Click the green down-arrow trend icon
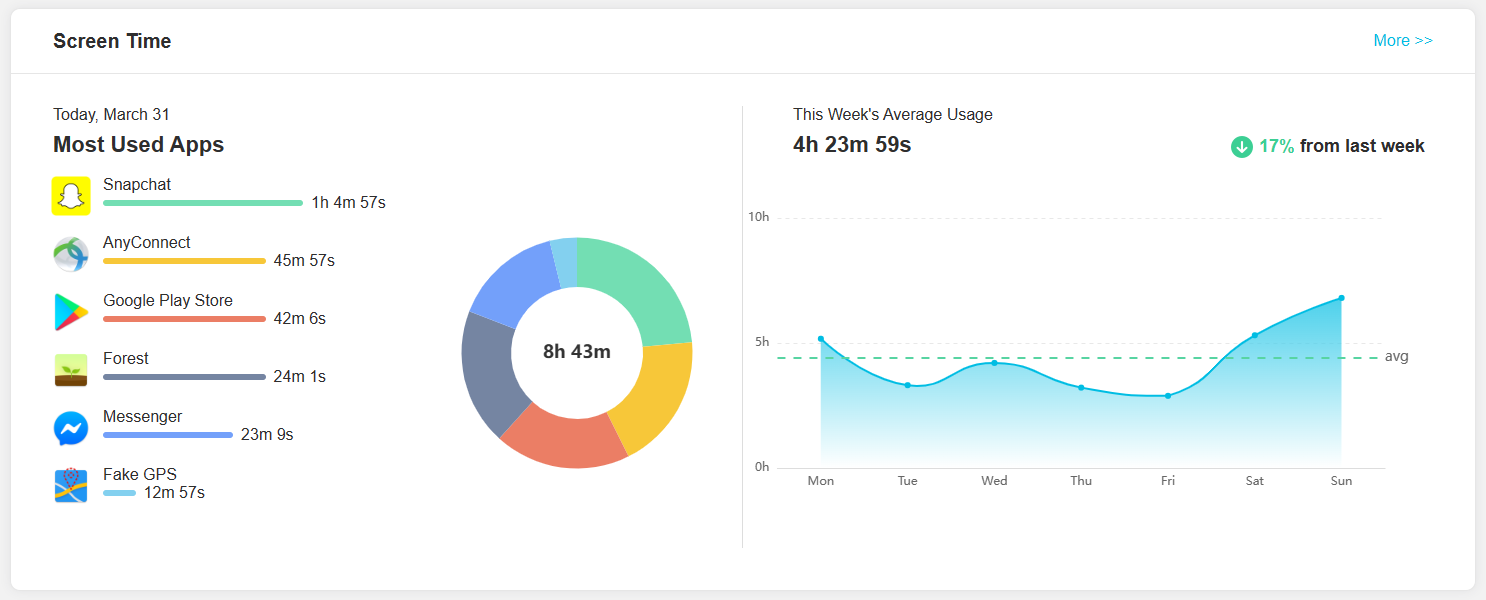Viewport: 1486px width, 600px height. [1242, 147]
